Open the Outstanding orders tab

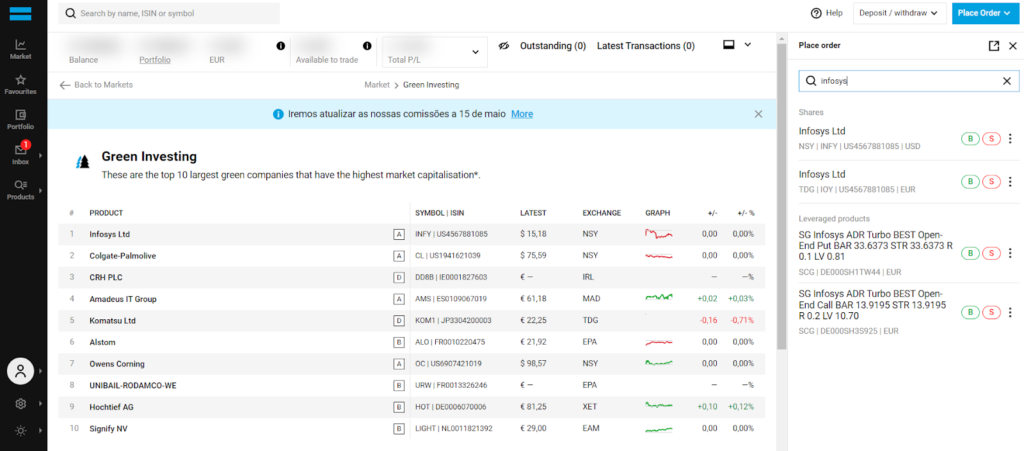(552, 46)
